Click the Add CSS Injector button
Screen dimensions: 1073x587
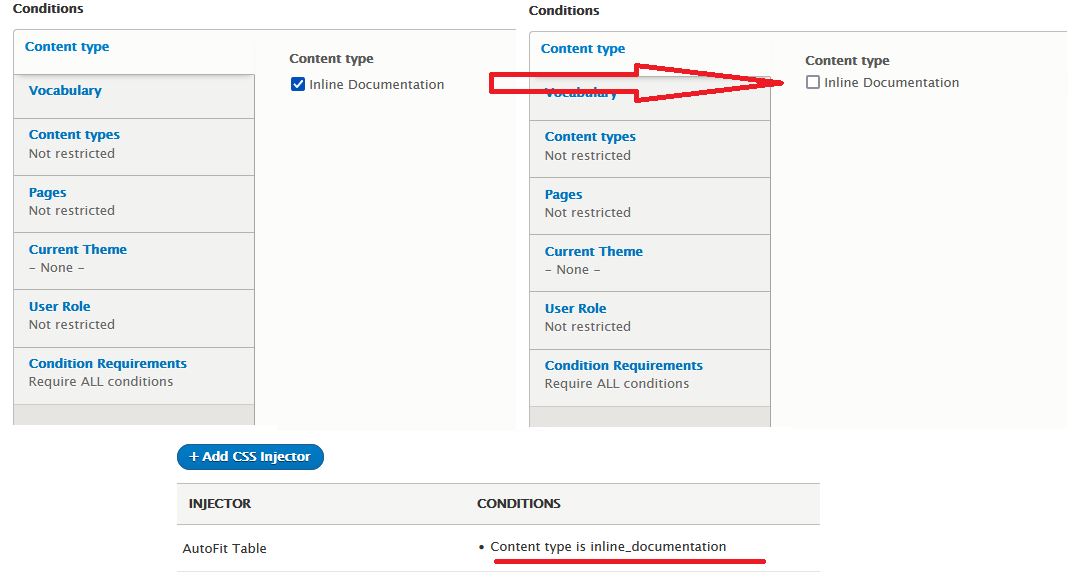pos(250,456)
